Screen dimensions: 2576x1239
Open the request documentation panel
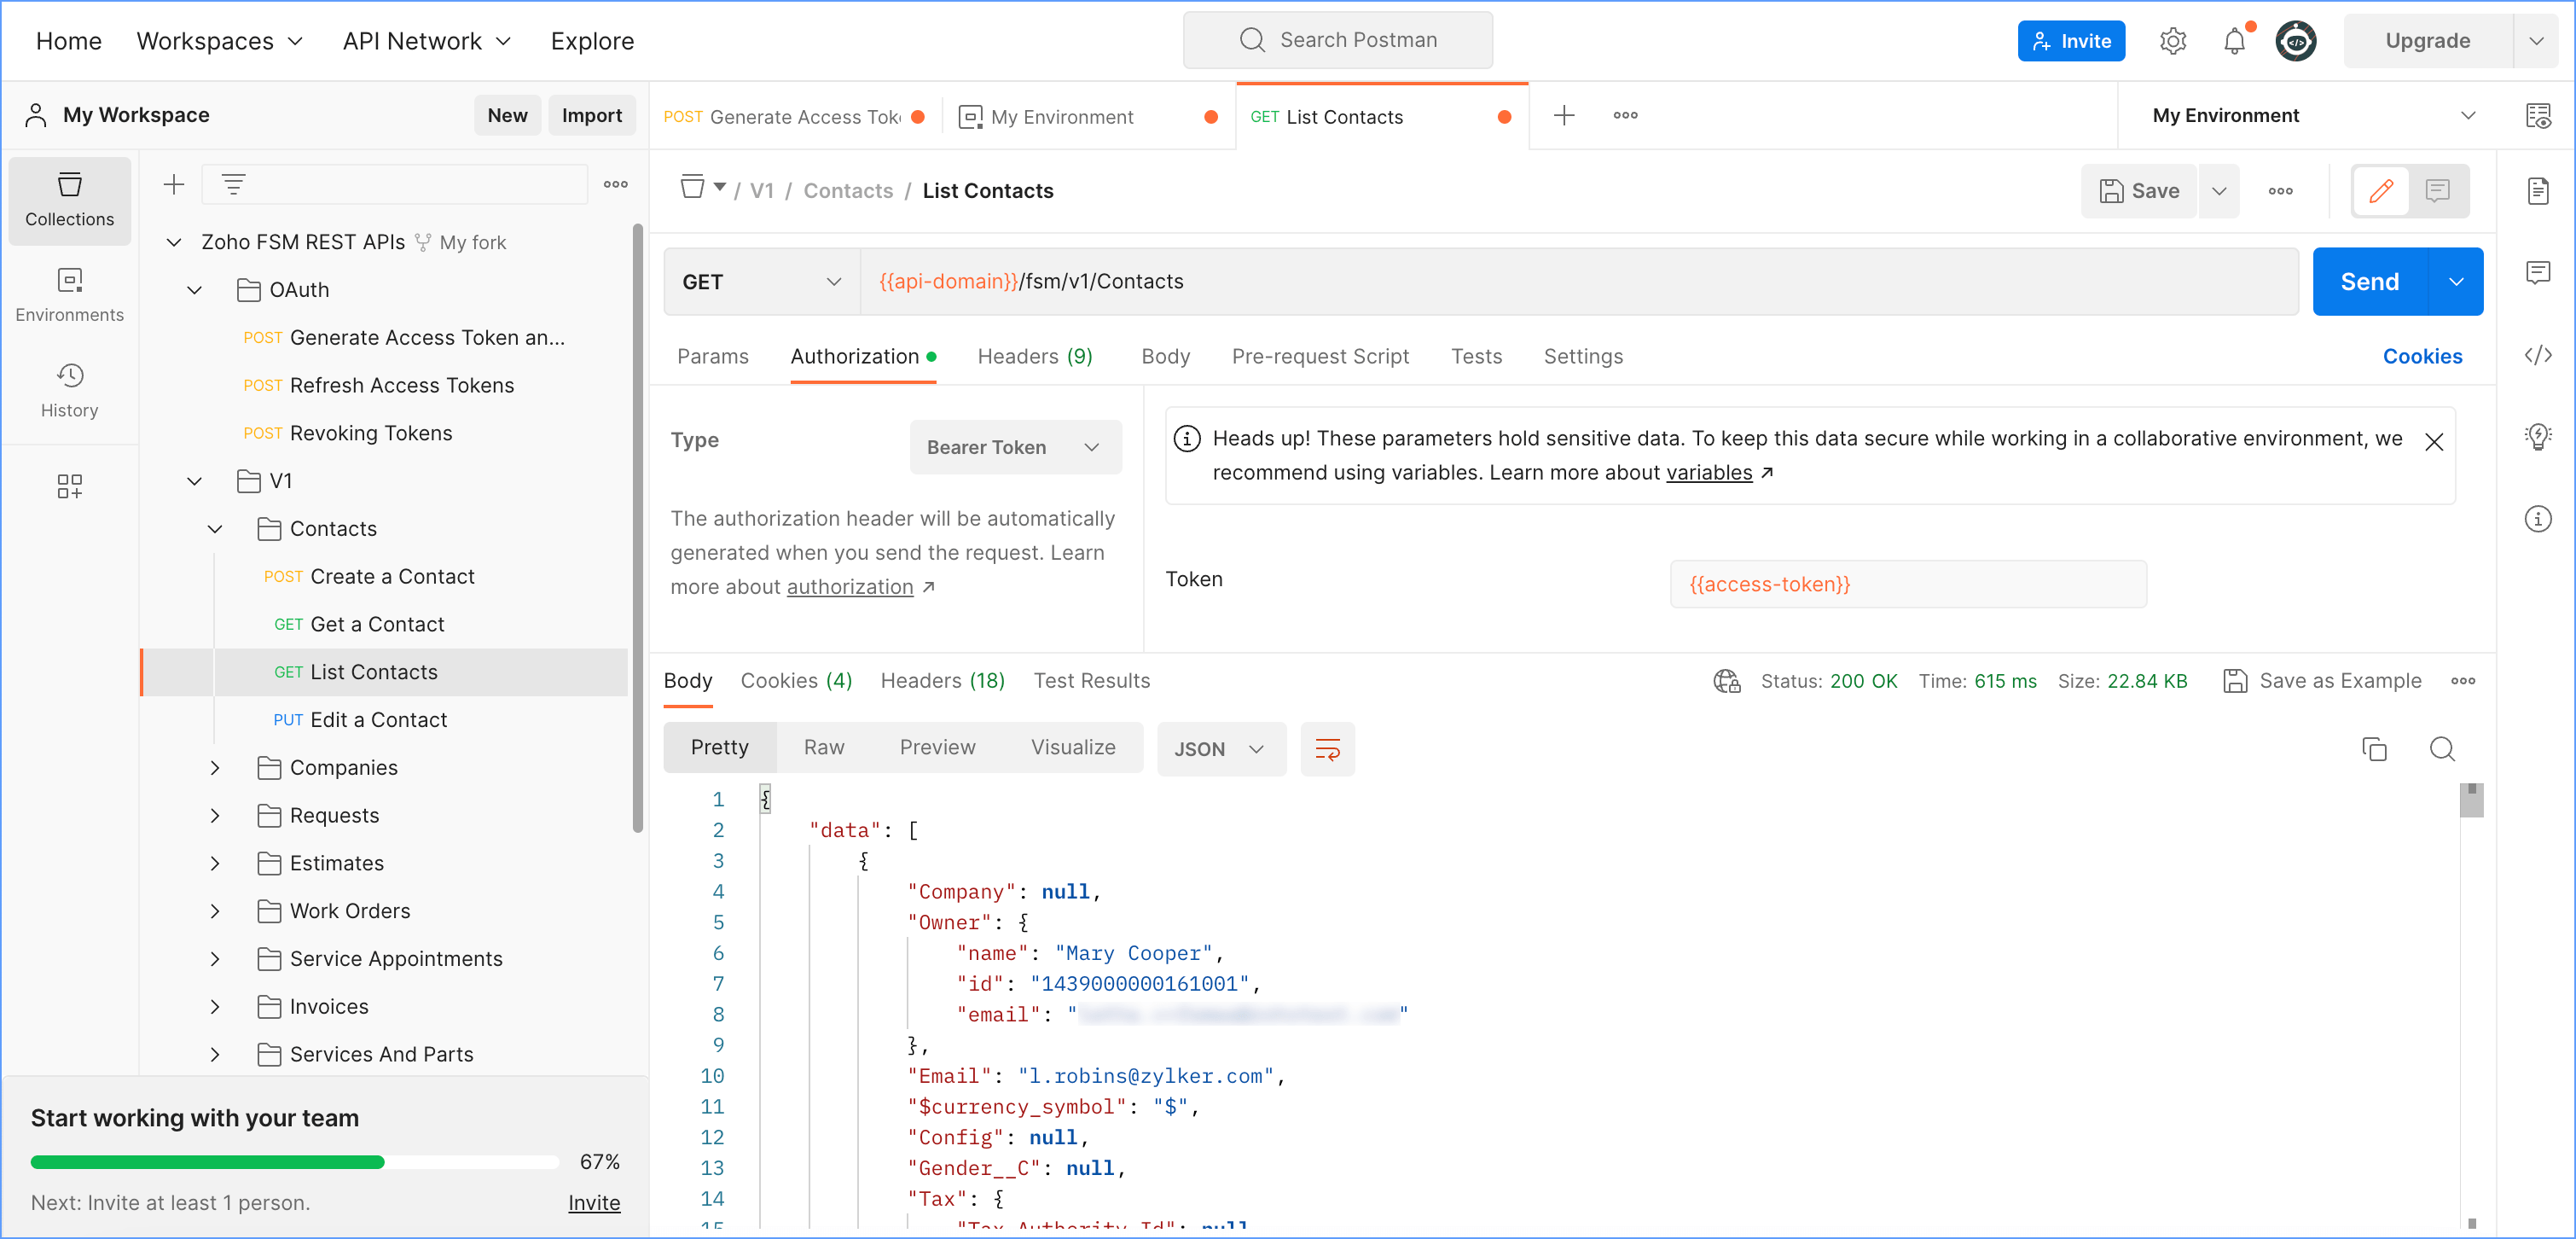[2539, 191]
